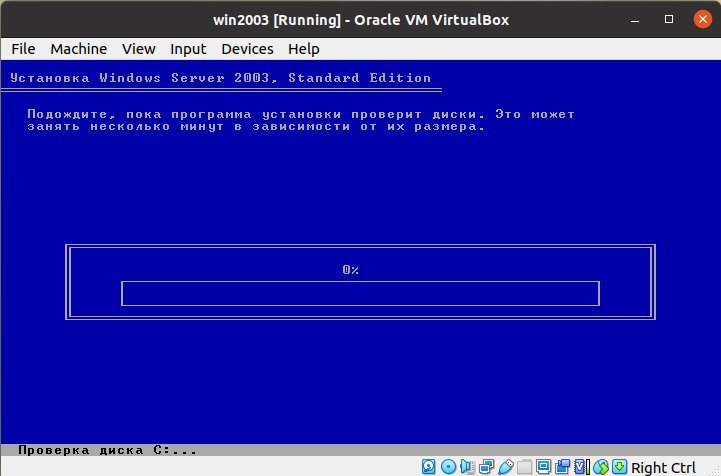Click the shared folders status icon
Image resolution: width=721 pixels, height=476 pixels.
point(524,467)
